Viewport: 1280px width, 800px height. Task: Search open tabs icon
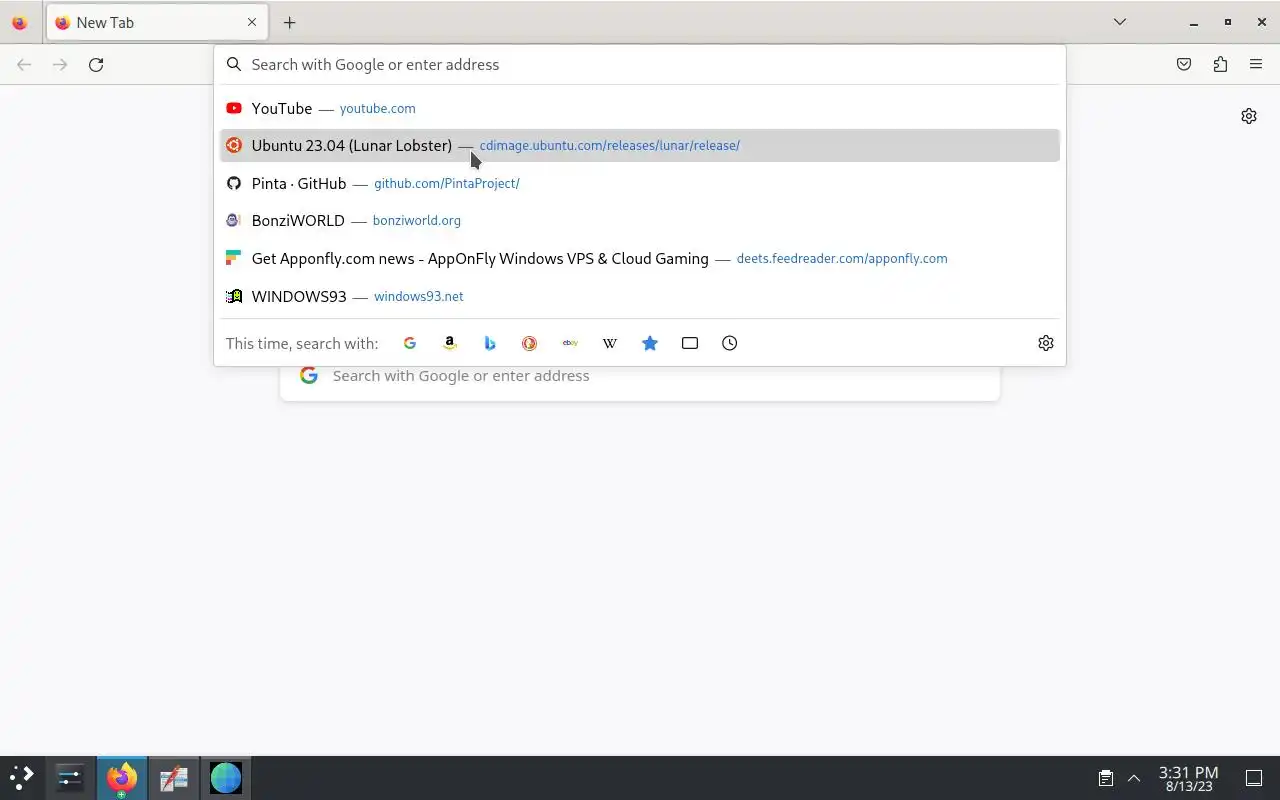point(690,343)
